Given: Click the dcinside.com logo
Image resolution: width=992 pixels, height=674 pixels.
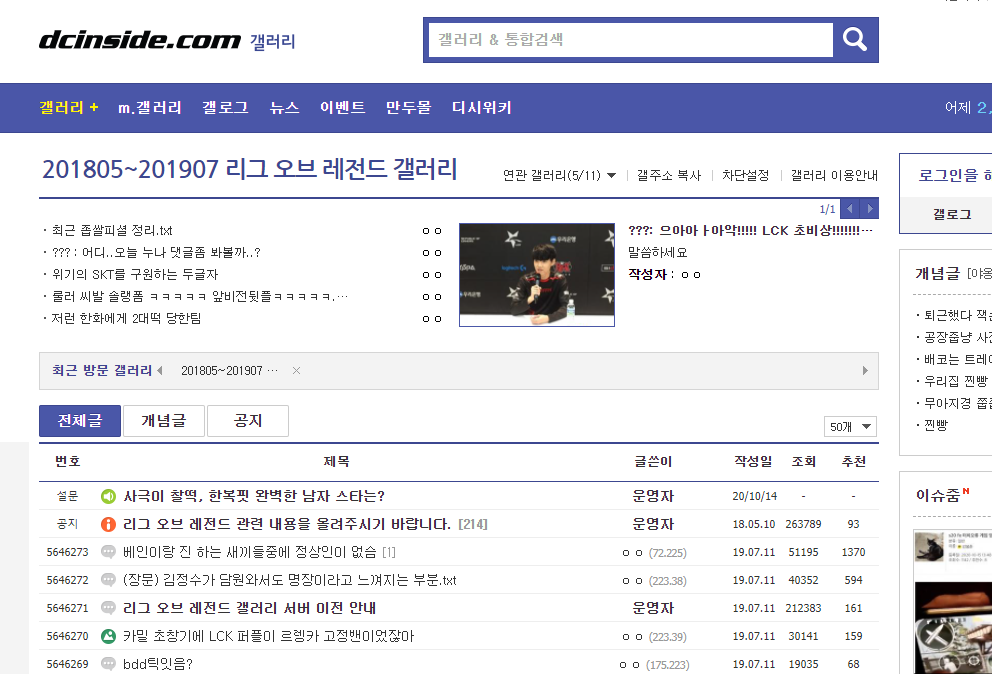Looking at the screenshot, I should point(140,41).
